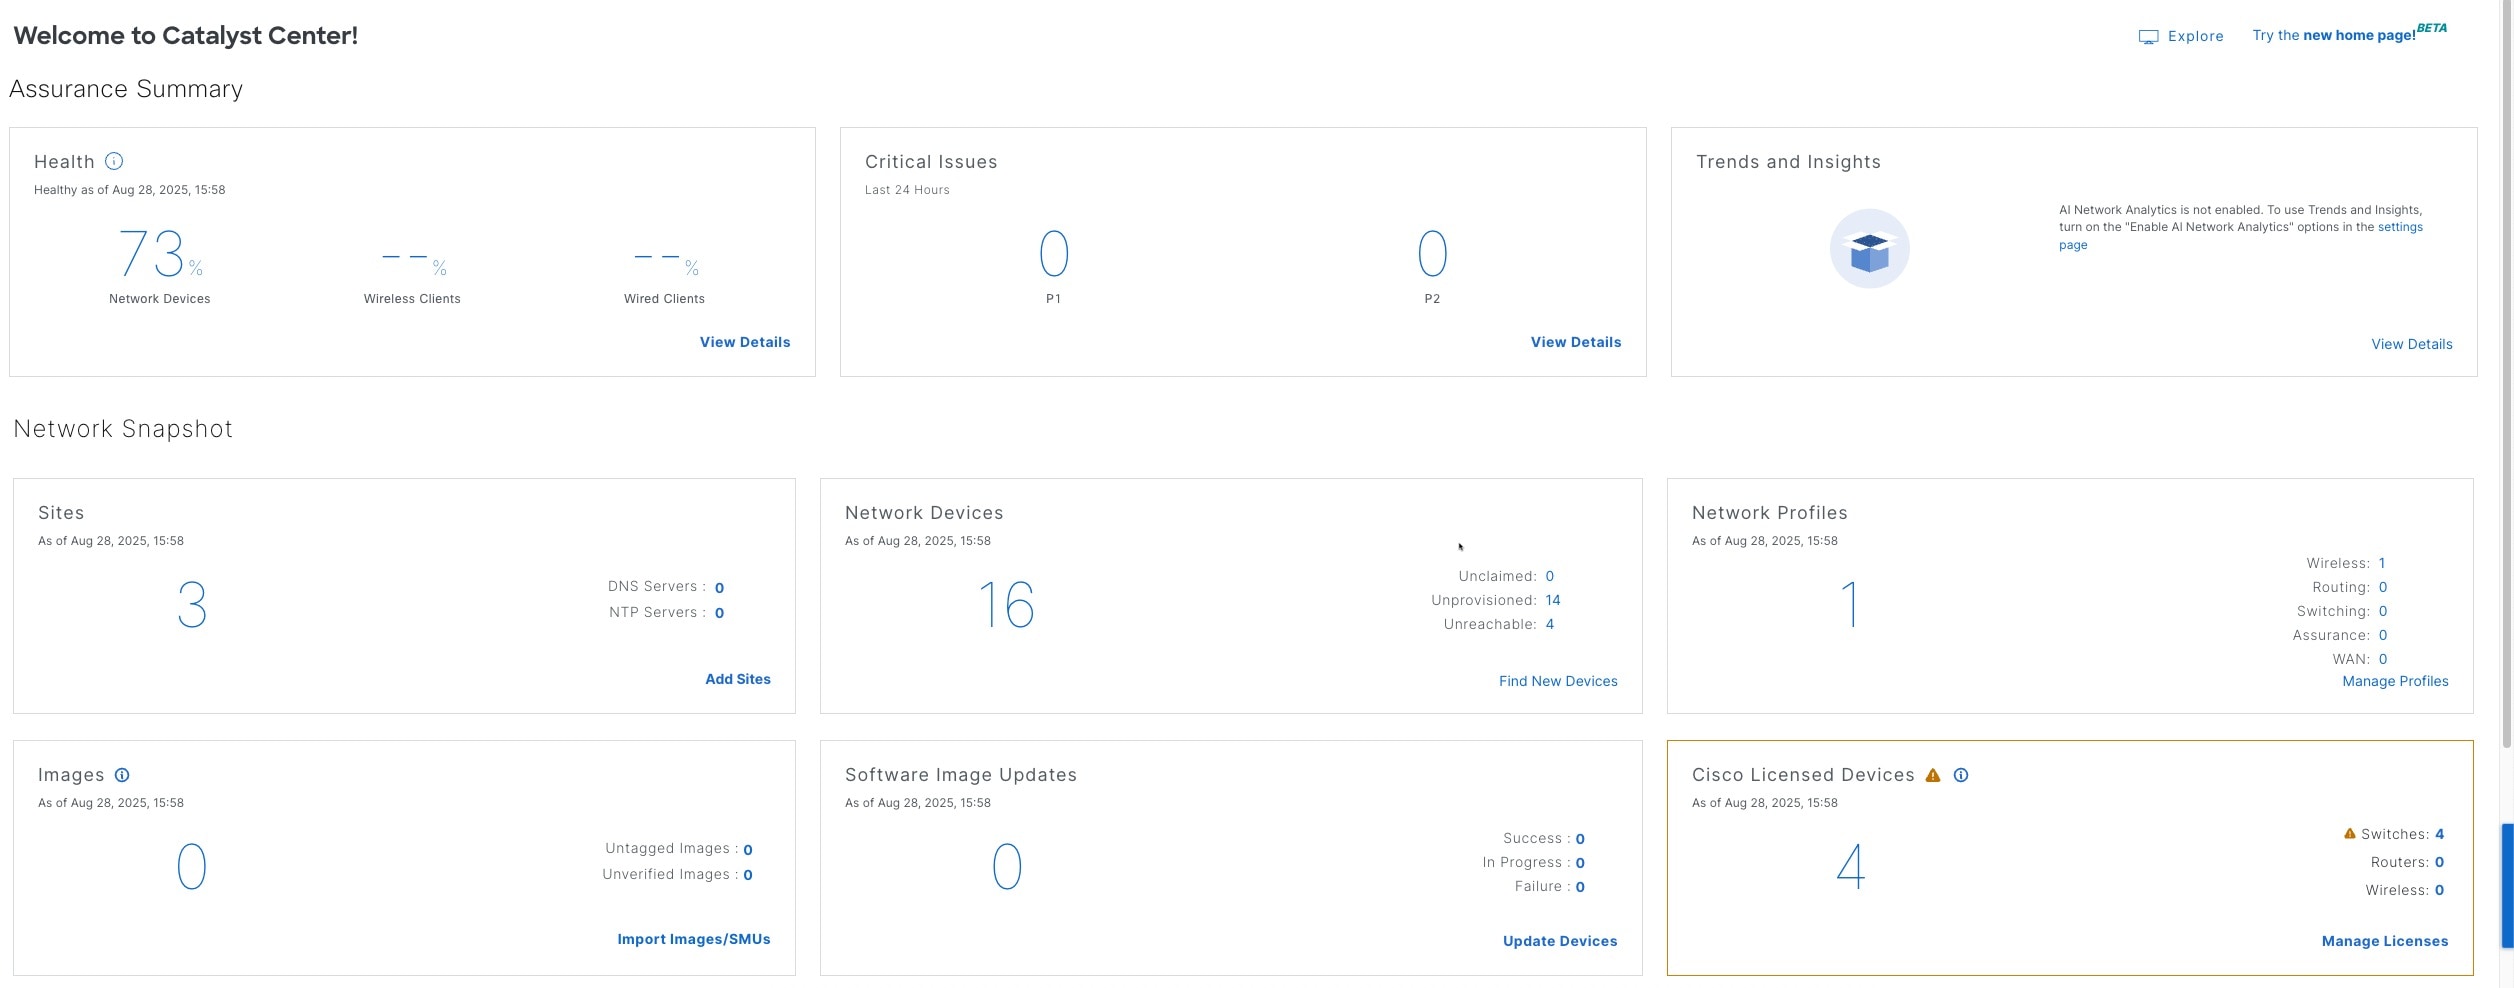Screen dimensions: 2514x988
Task: Click Add Sites in the Sites card
Action: pos(737,679)
